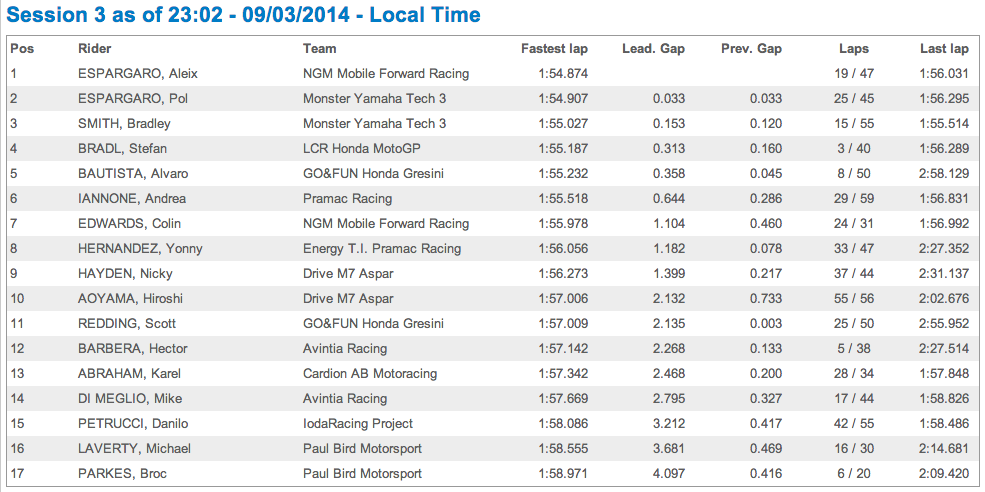Click team Cardion AB Motoracing
This screenshot has width=985, height=492.
pyautogui.click(x=370, y=374)
